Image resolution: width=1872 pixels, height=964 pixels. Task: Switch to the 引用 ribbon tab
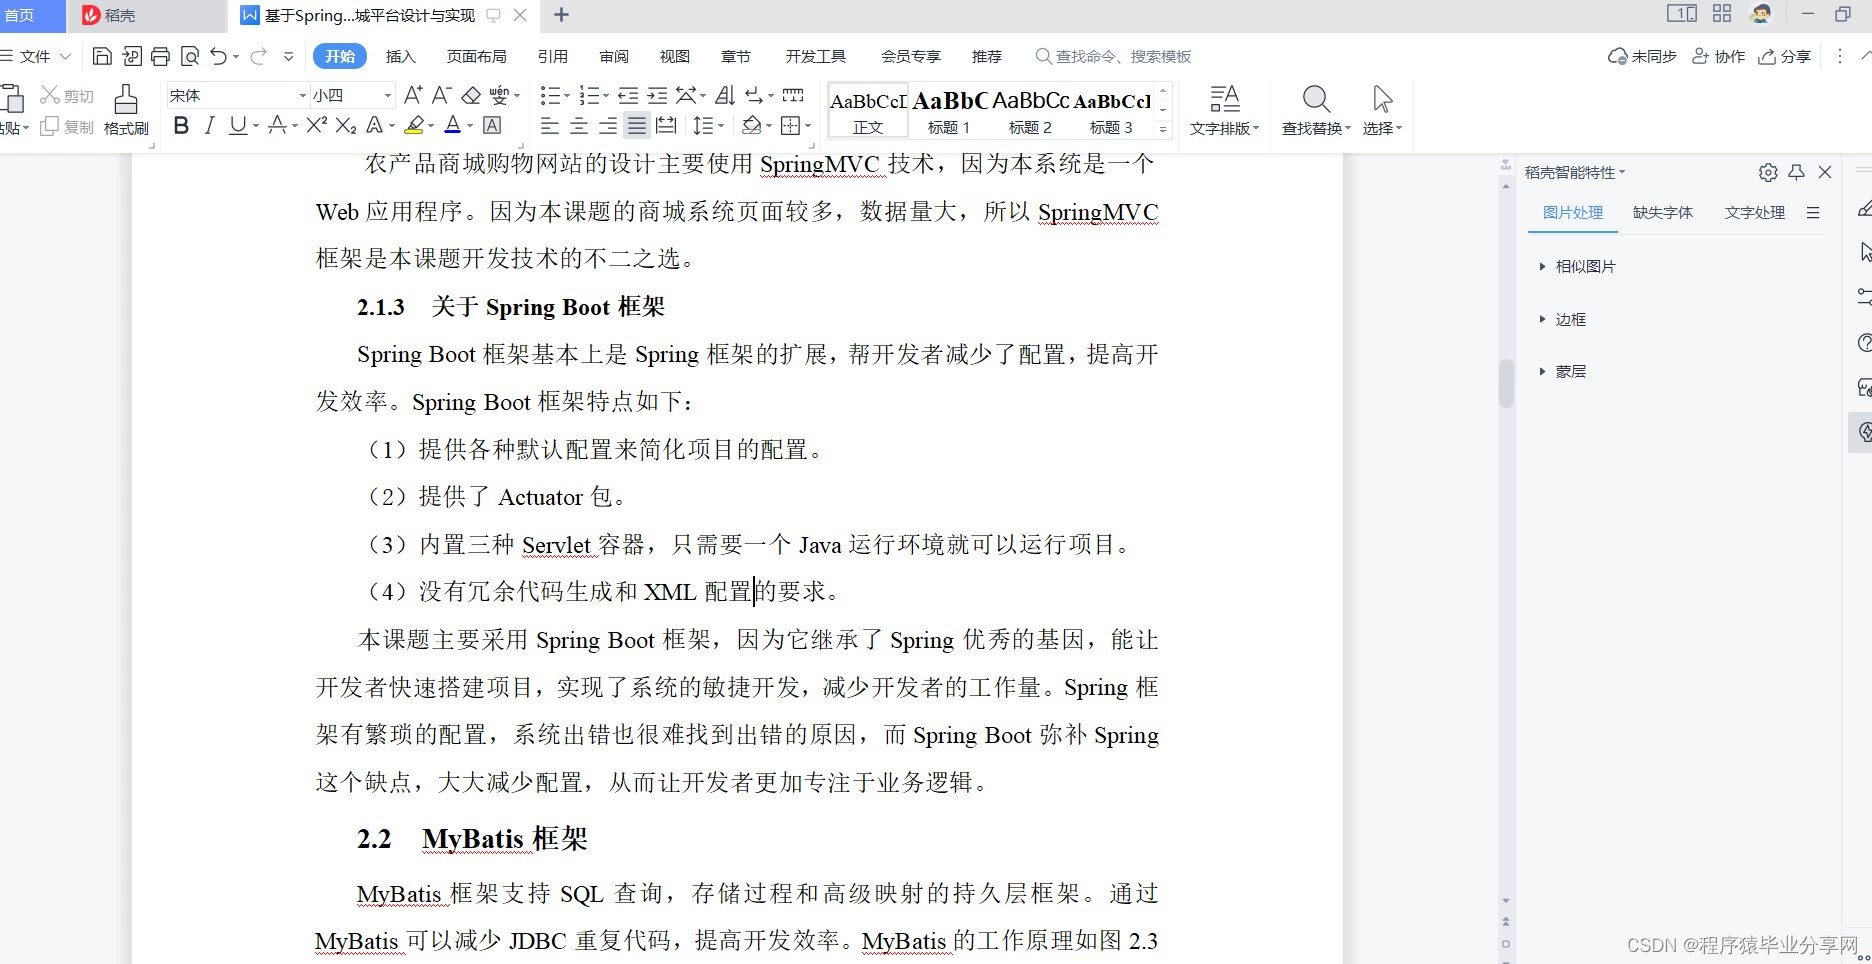pos(552,56)
